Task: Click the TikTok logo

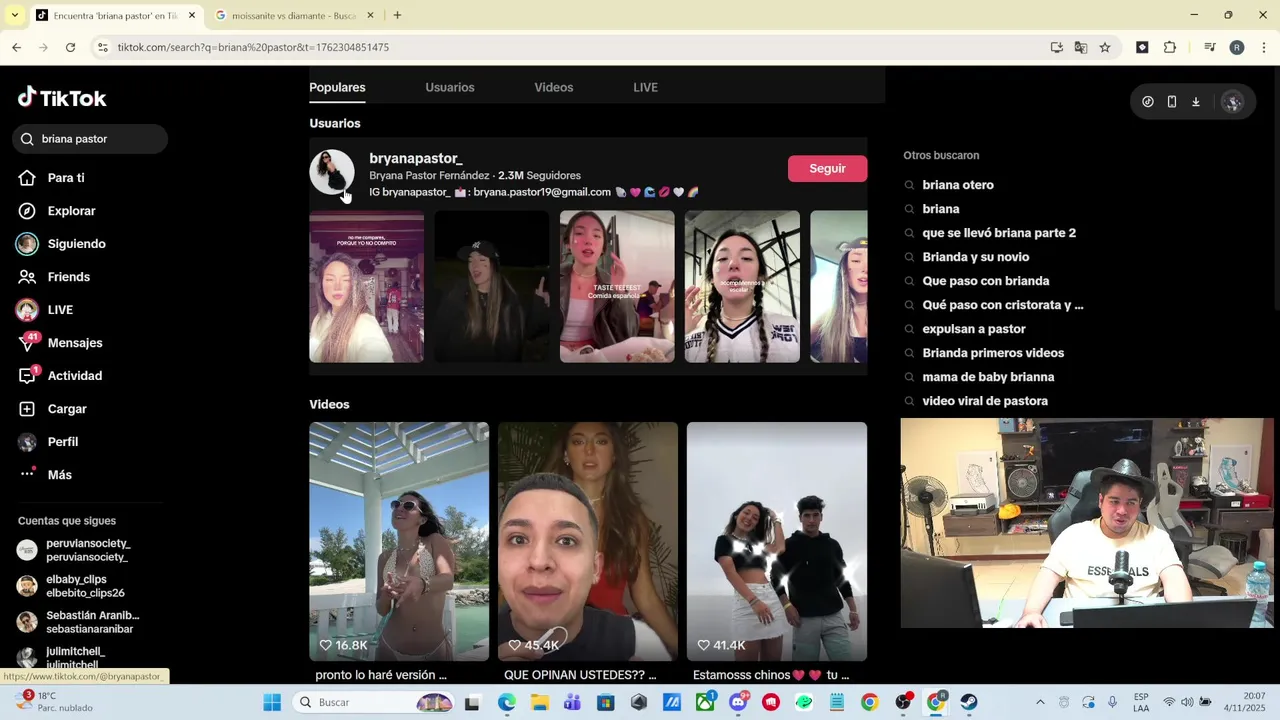Action: [x=62, y=98]
